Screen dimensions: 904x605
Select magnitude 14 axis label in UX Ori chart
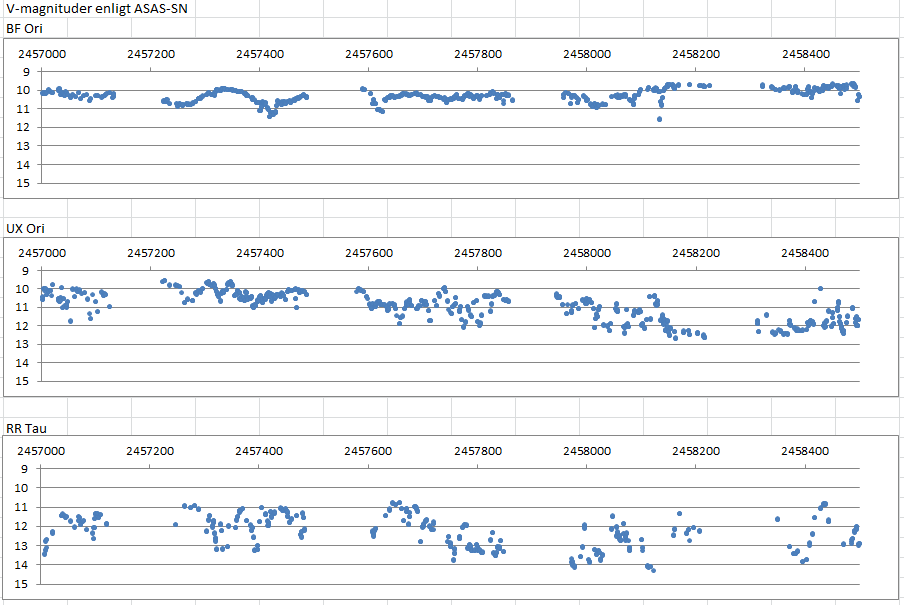pyautogui.click(x=24, y=363)
